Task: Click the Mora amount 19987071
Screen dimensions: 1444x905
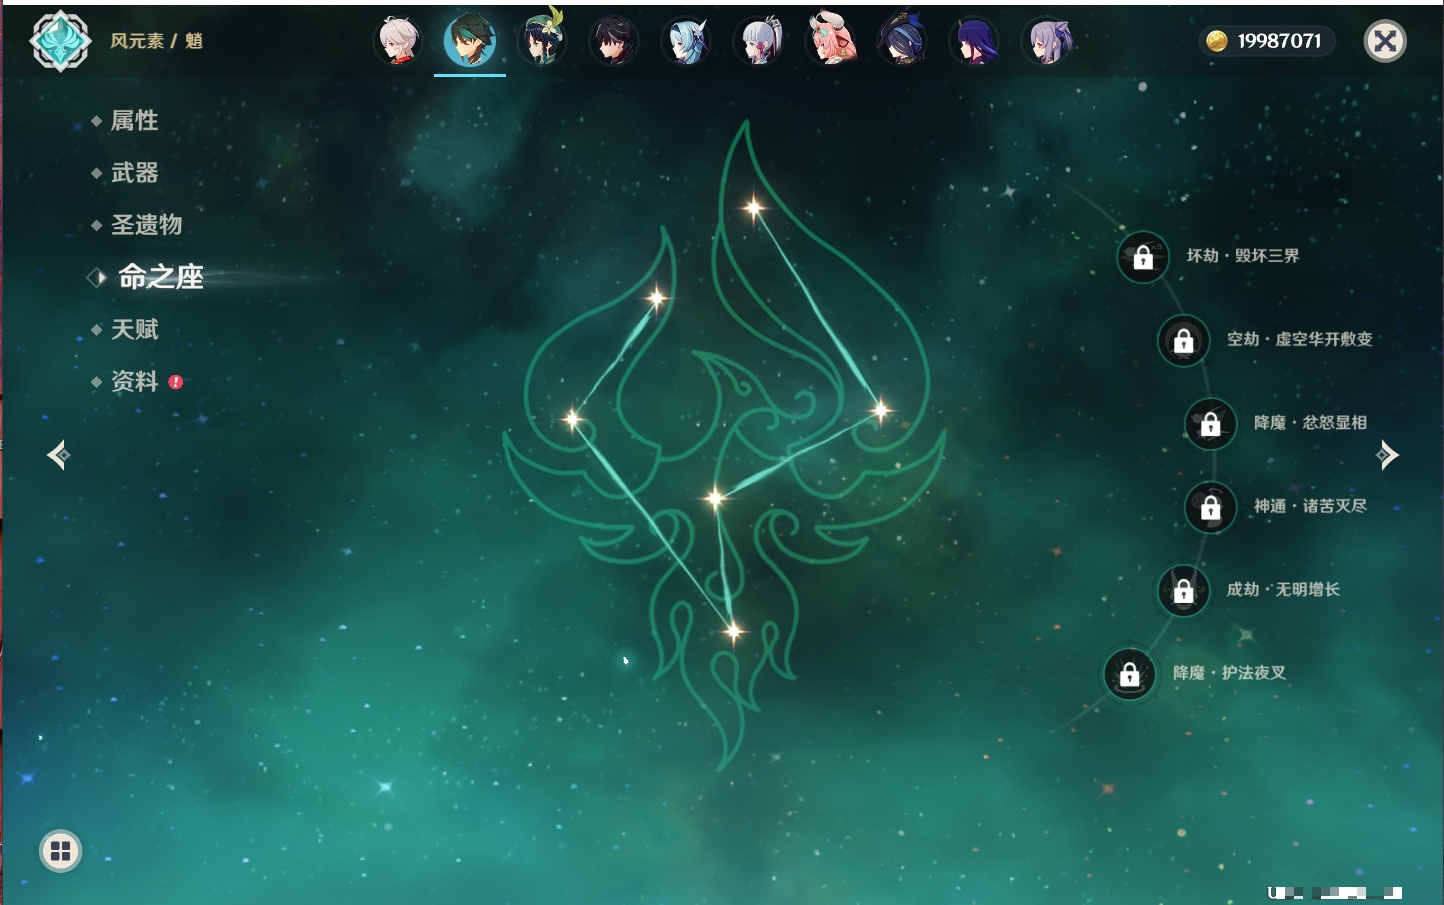Action: [1279, 41]
